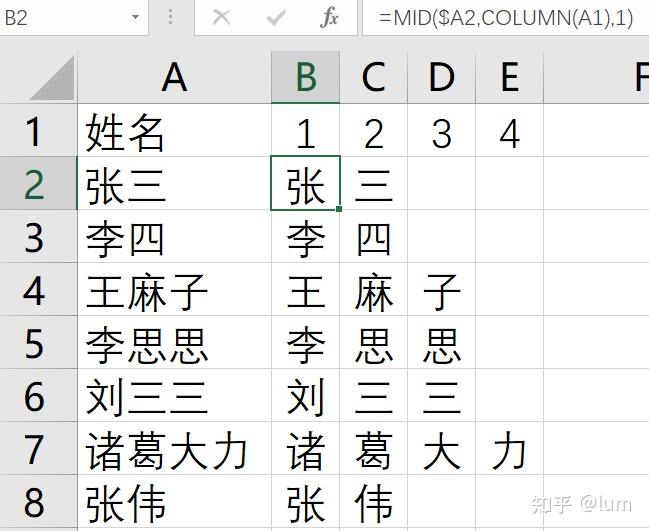Click the Select All triangle corner

(x=53, y=78)
